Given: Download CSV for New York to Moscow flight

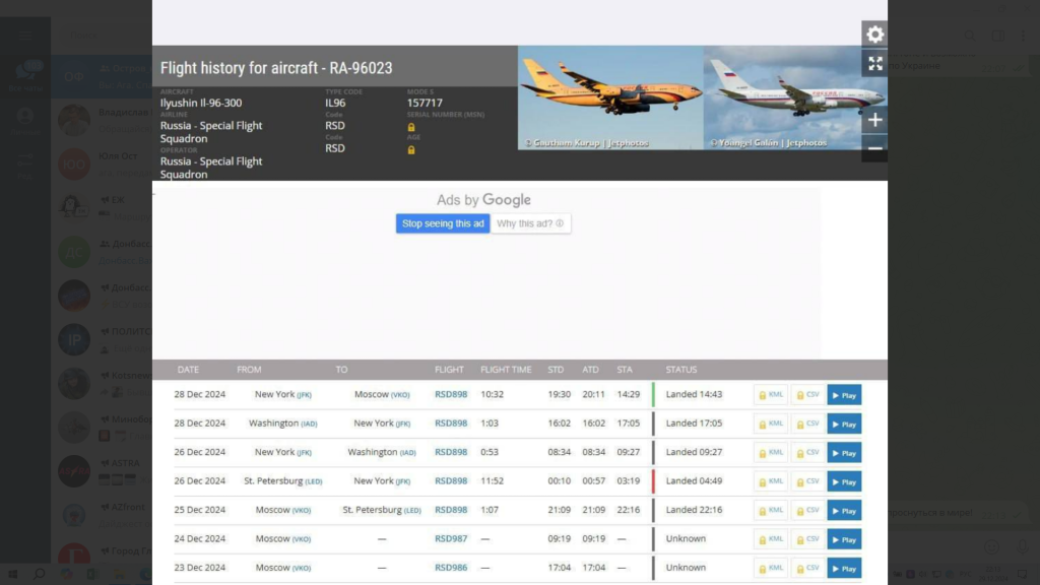Looking at the screenshot, I should coord(808,395).
